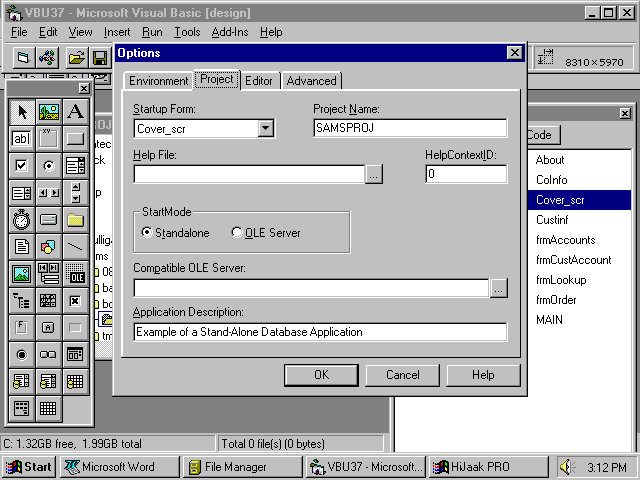Choose the Standalone start mode option

point(147,233)
